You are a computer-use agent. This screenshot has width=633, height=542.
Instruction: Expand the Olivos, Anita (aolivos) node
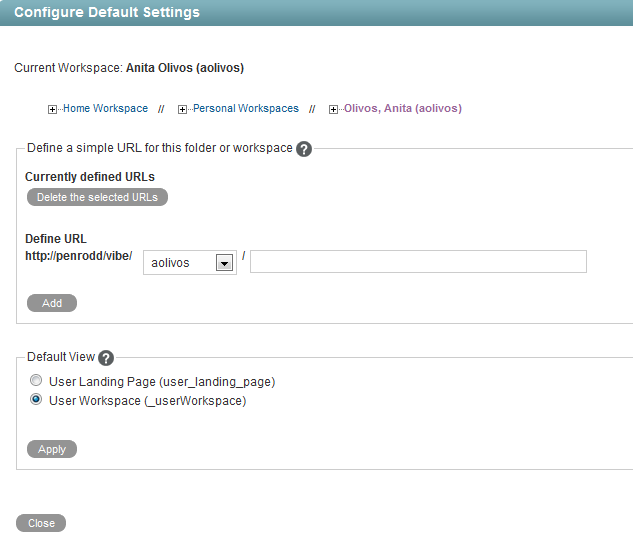point(334,109)
